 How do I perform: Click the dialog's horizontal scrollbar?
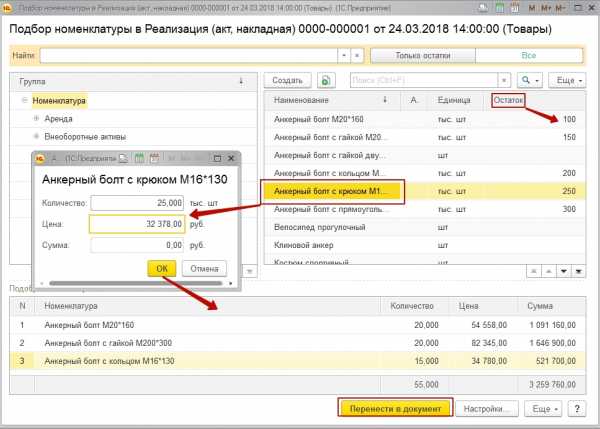[136, 283]
